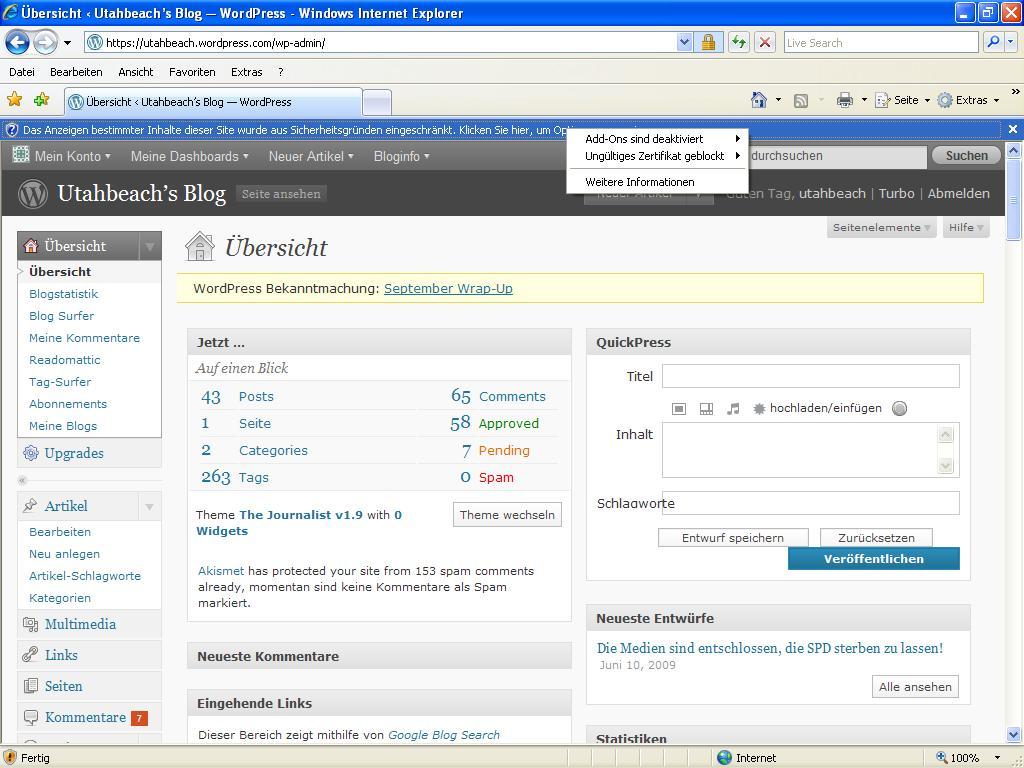The height and width of the screenshot is (768, 1024).
Task: Click the Links chain icon in sidebar
Action: coord(30,654)
